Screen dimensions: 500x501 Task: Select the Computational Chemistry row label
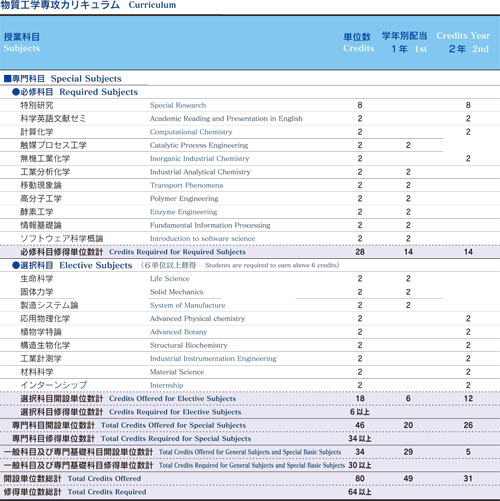pyautogui.click(x=191, y=132)
